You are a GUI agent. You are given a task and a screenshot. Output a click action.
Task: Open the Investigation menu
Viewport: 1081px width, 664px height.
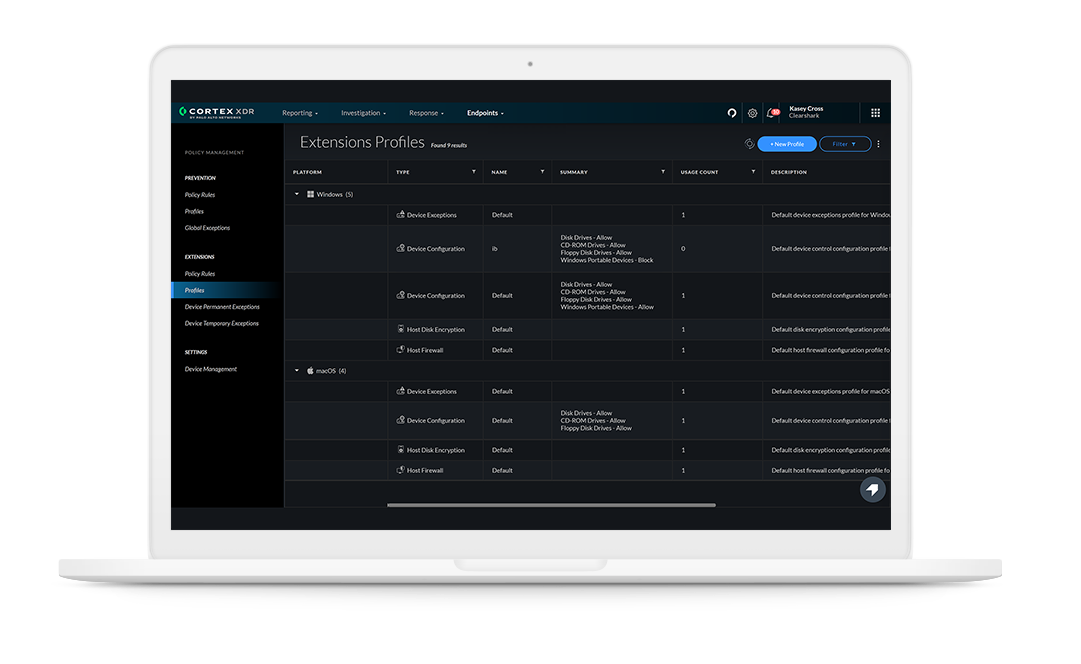click(362, 113)
